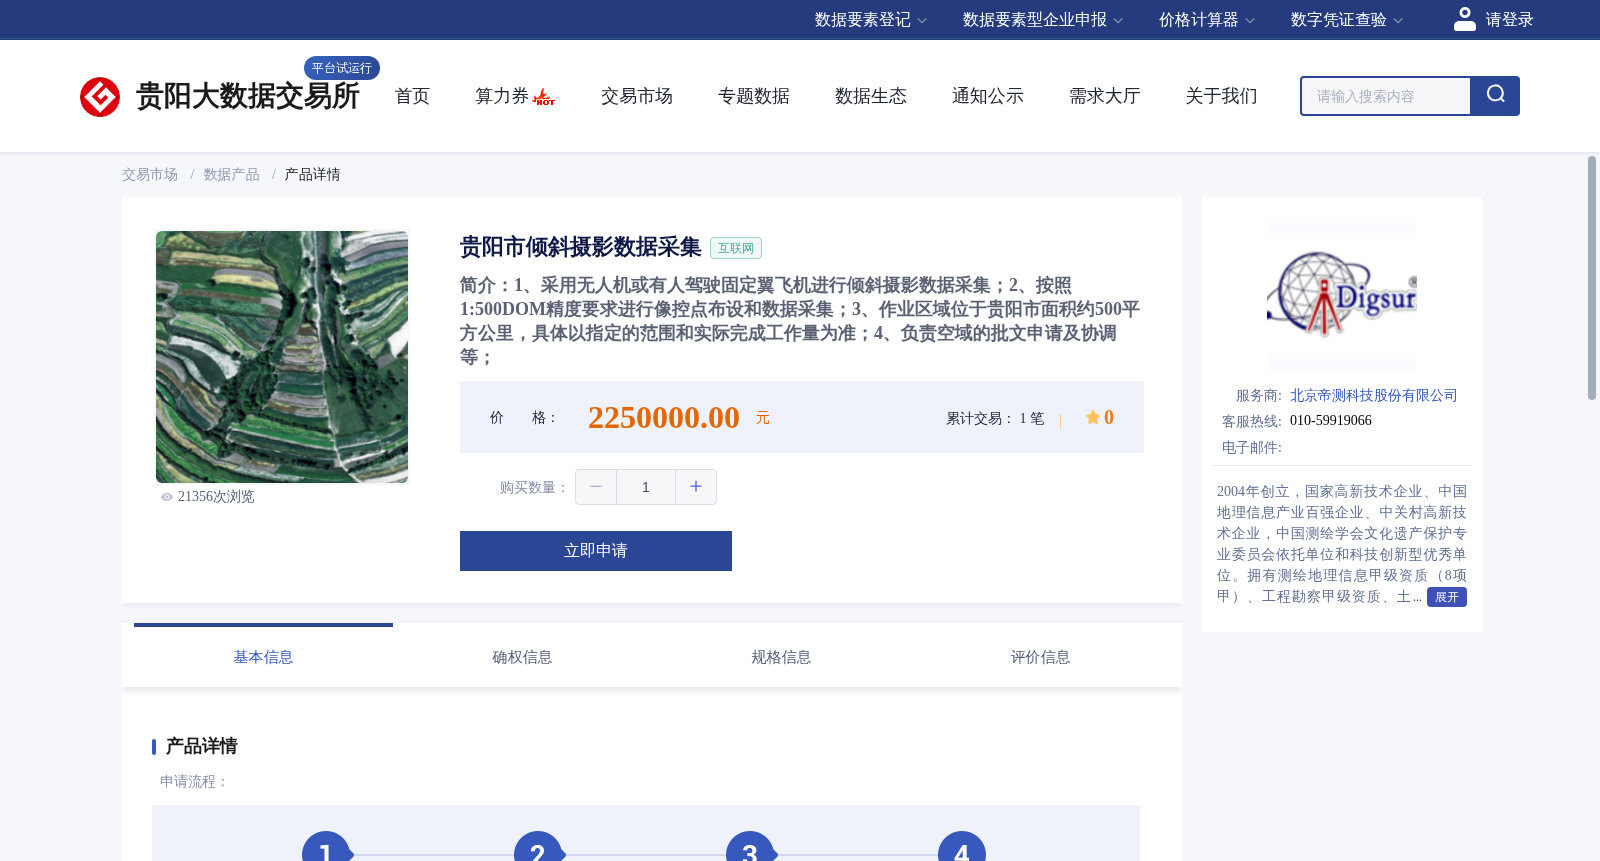Expand company description with 展开 button

(x=1447, y=597)
